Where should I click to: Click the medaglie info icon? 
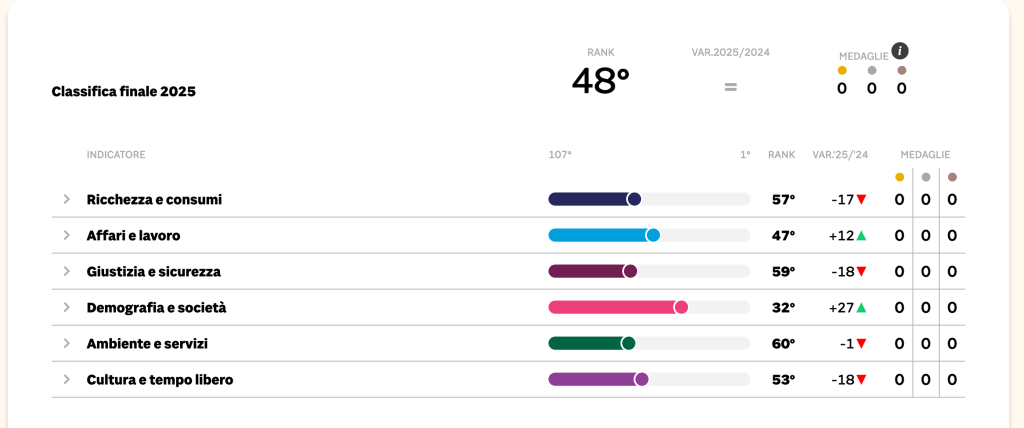pyautogui.click(x=900, y=51)
